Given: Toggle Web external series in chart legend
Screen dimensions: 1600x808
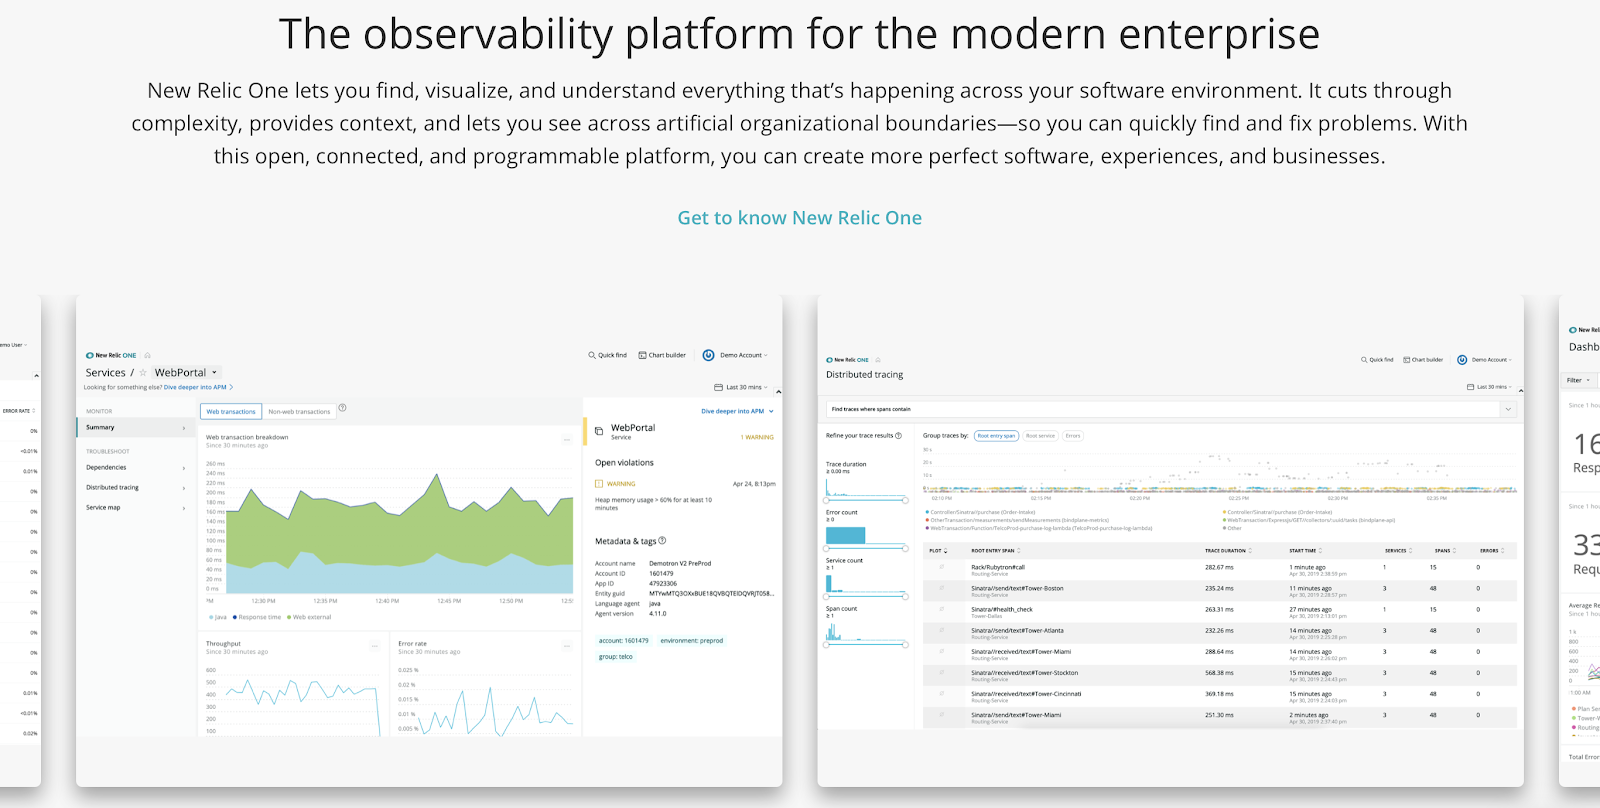Looking at the screenshot, I should (x=309, y=617).
